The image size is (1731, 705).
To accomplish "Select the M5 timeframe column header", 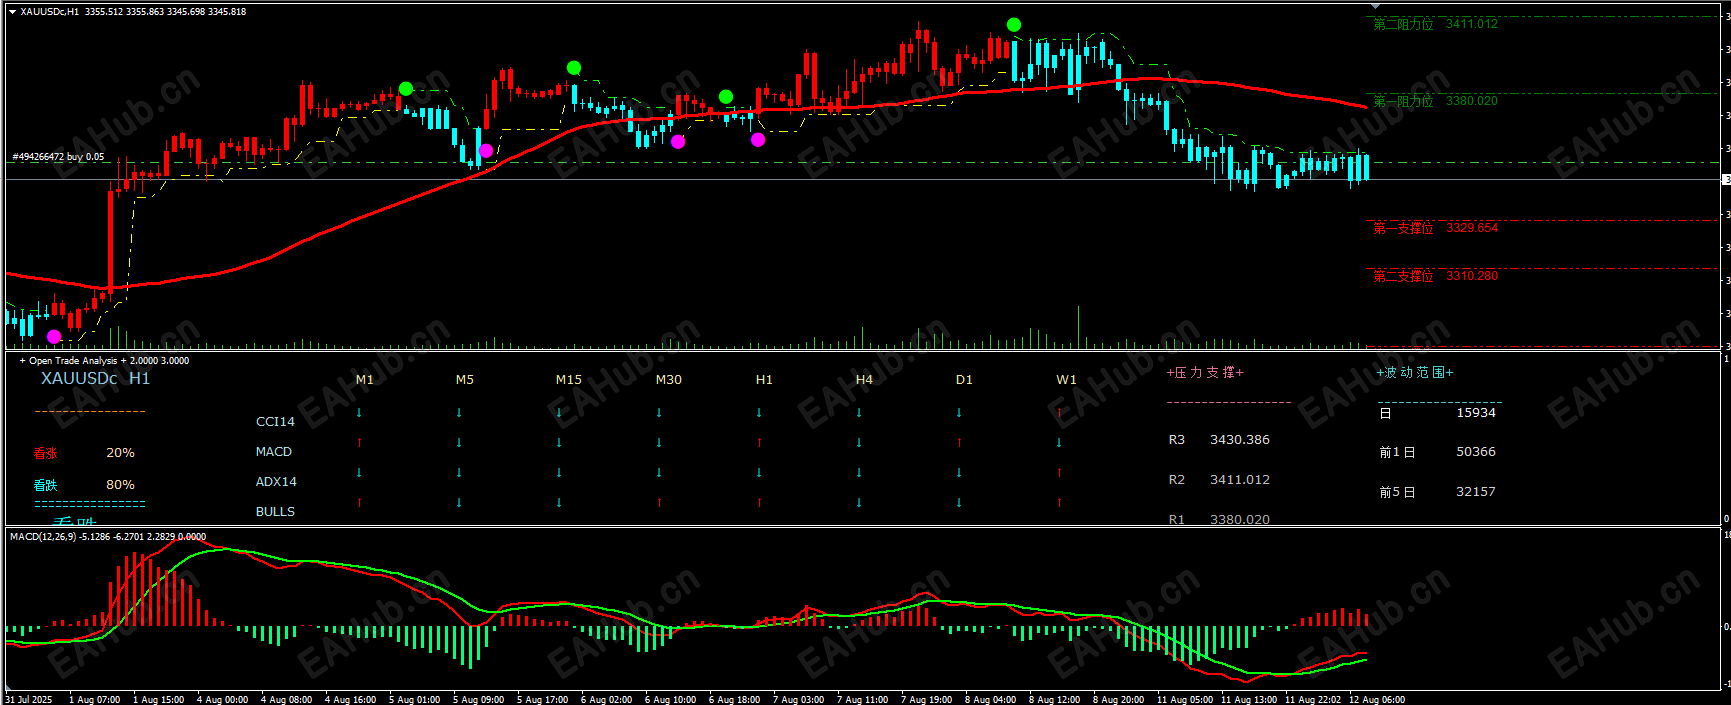I will tap(465, 380).
